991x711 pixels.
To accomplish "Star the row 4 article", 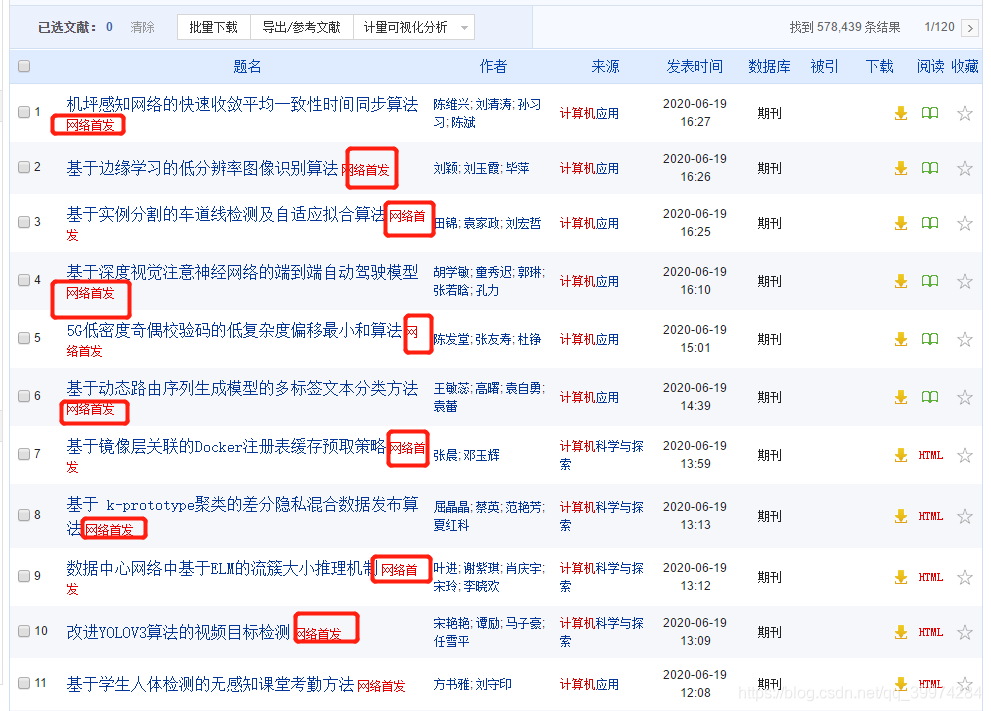I will point(964,281).
